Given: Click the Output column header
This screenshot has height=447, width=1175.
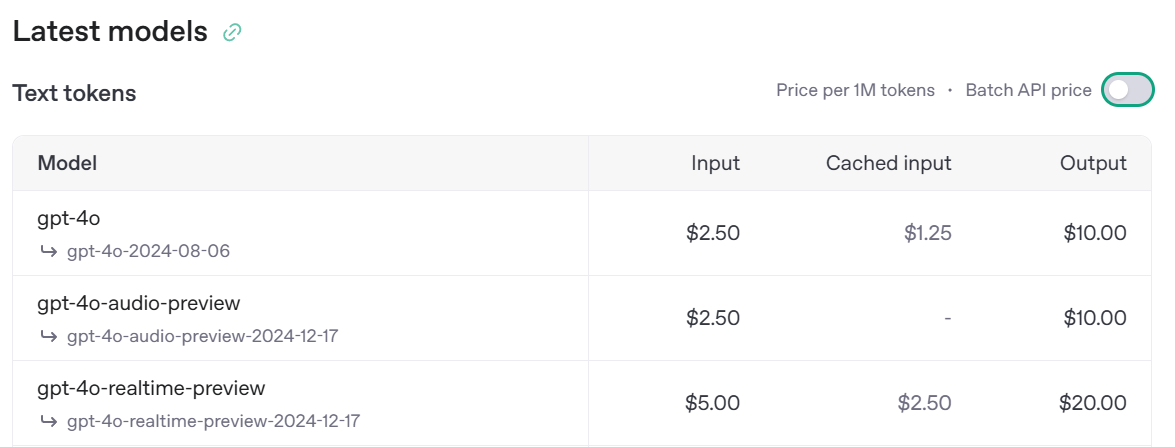Looking at the screenshot, I should click(x=1093, y=163).
